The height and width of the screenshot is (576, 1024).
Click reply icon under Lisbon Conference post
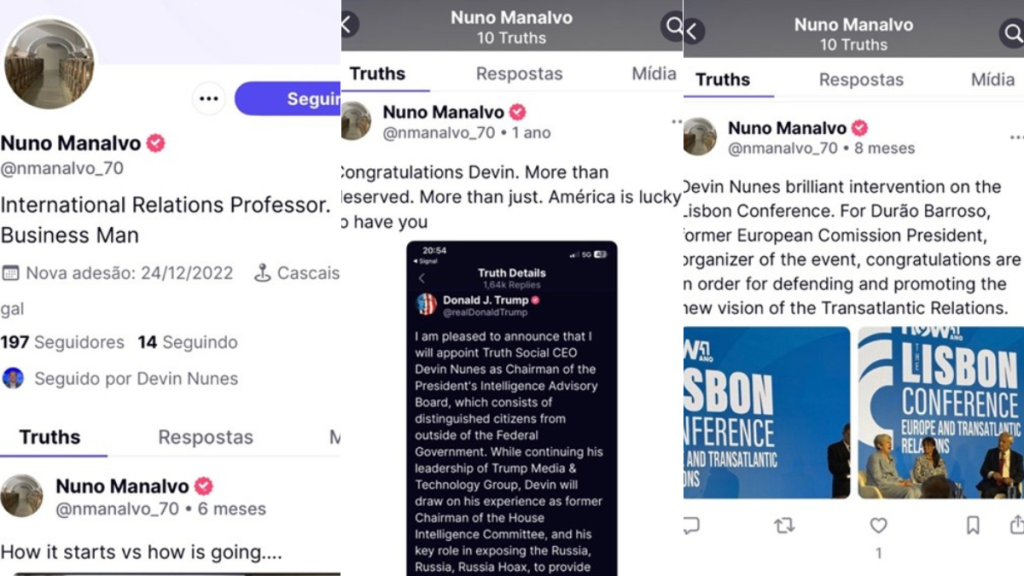tap(691, 524)
